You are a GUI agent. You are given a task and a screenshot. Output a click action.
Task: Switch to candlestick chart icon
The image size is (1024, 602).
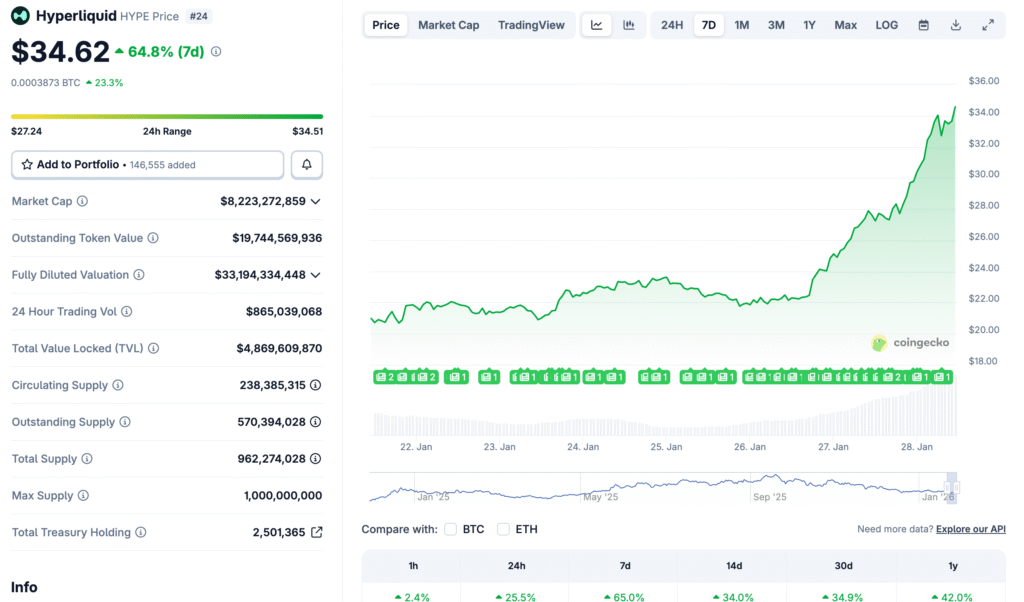tap(629, 25)
